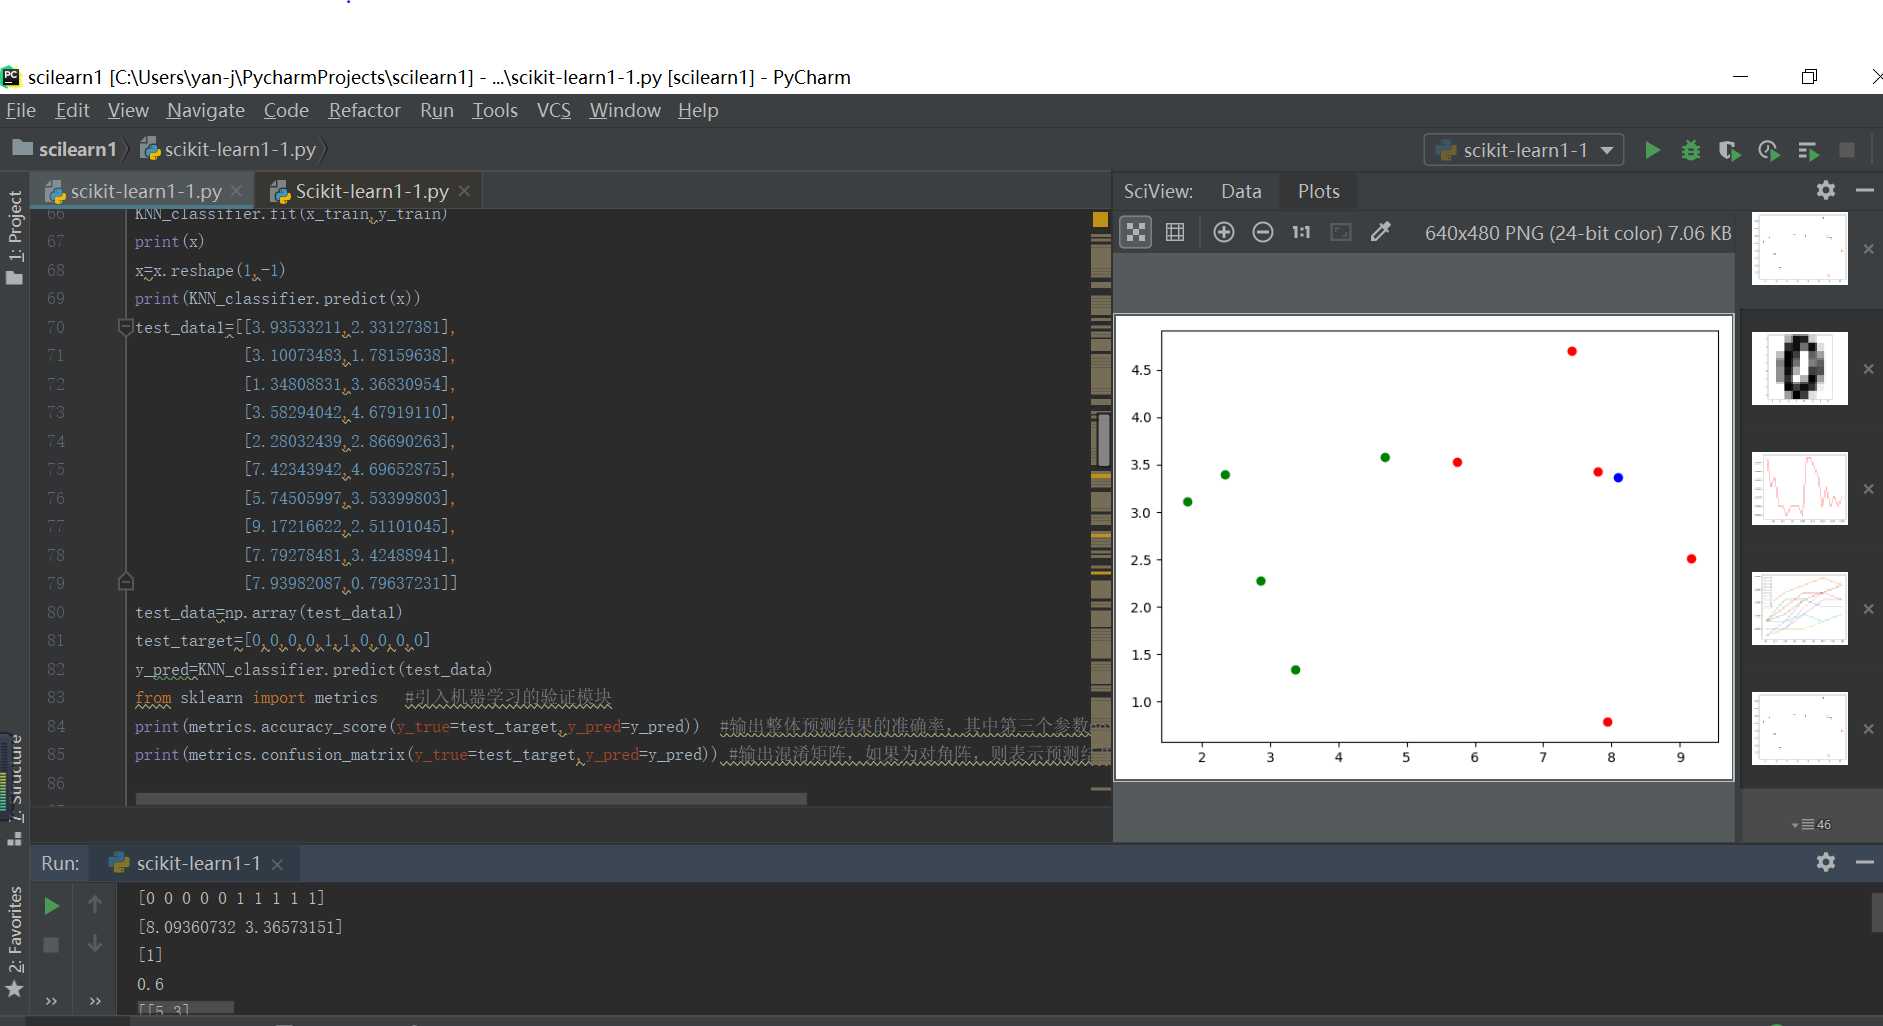Run the scikit-learn1-1 configuration with the green play button

coord(1652,150)
